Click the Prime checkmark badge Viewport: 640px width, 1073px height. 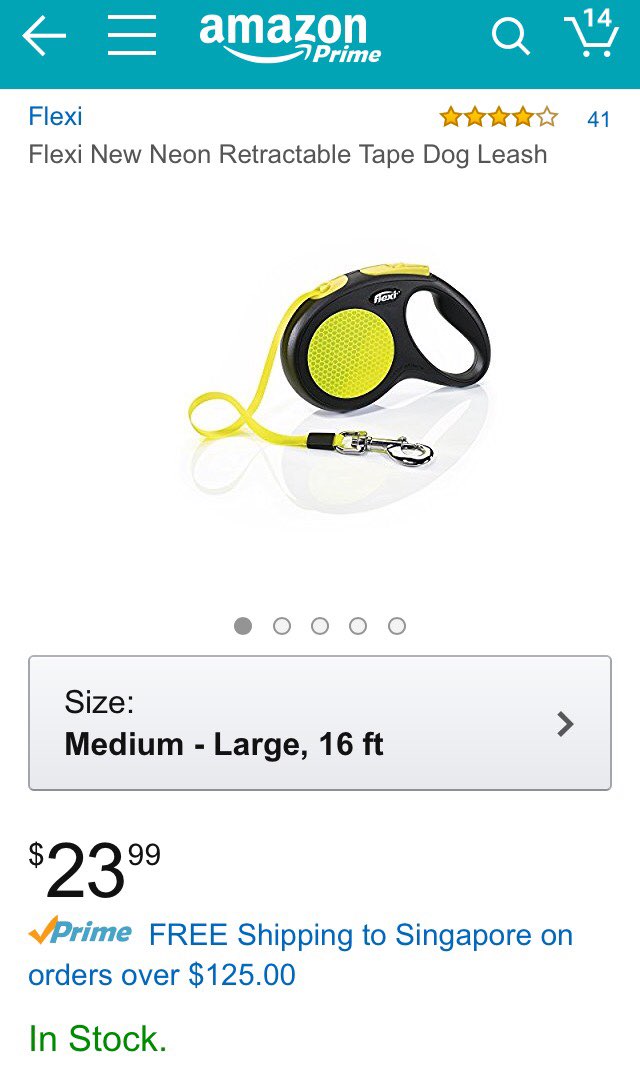point(80,931)
